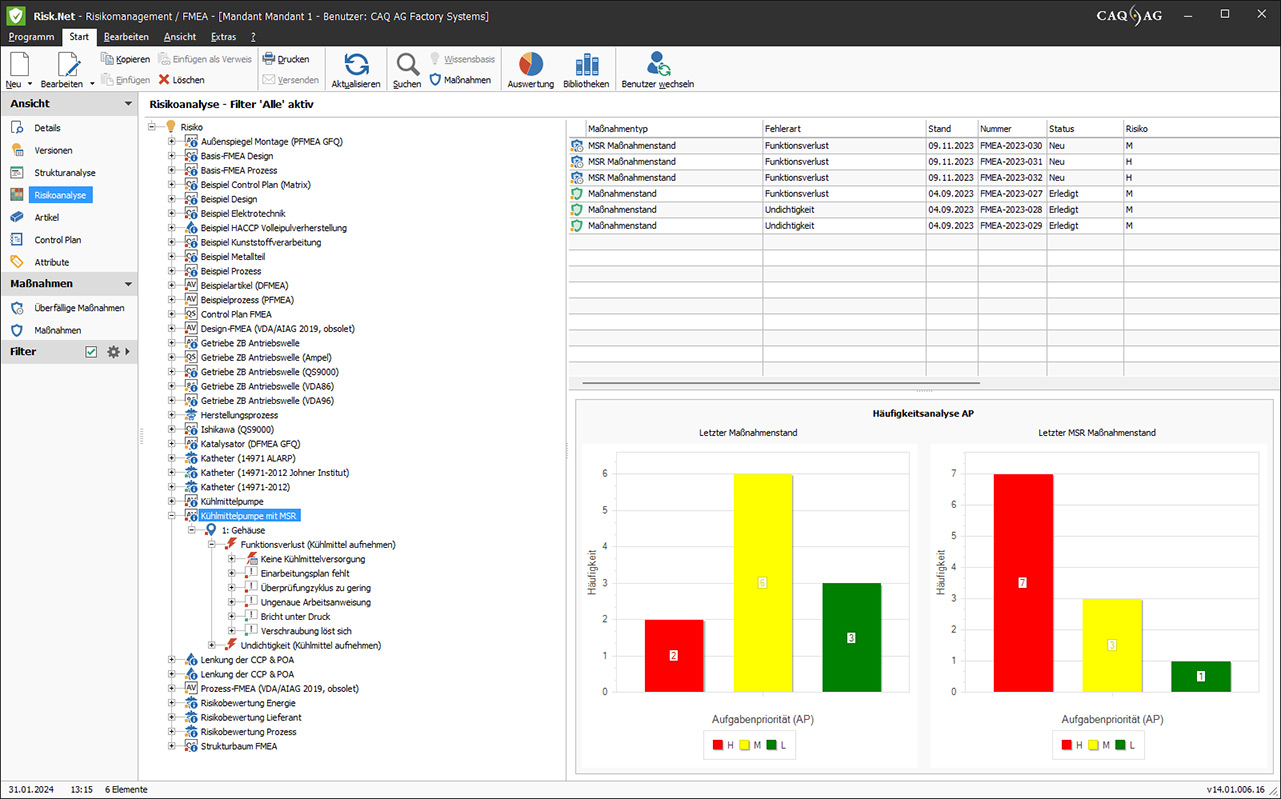Click the Suchen magnifier icon
Image resolution: width=1281 pixels, height=799 pixels.
pyautogui.click(x=407, y=64)
